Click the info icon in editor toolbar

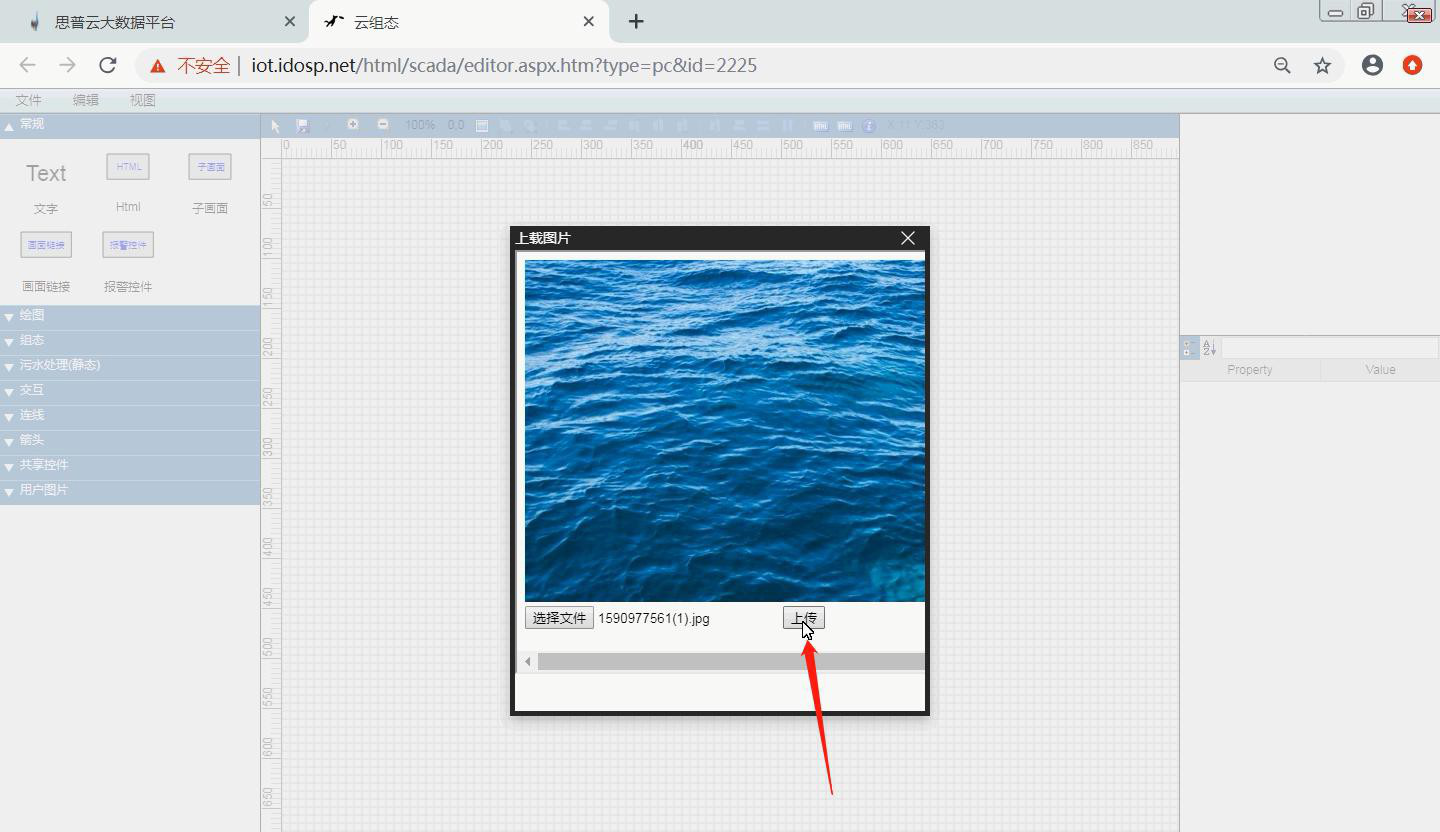(x=868, y=126)
